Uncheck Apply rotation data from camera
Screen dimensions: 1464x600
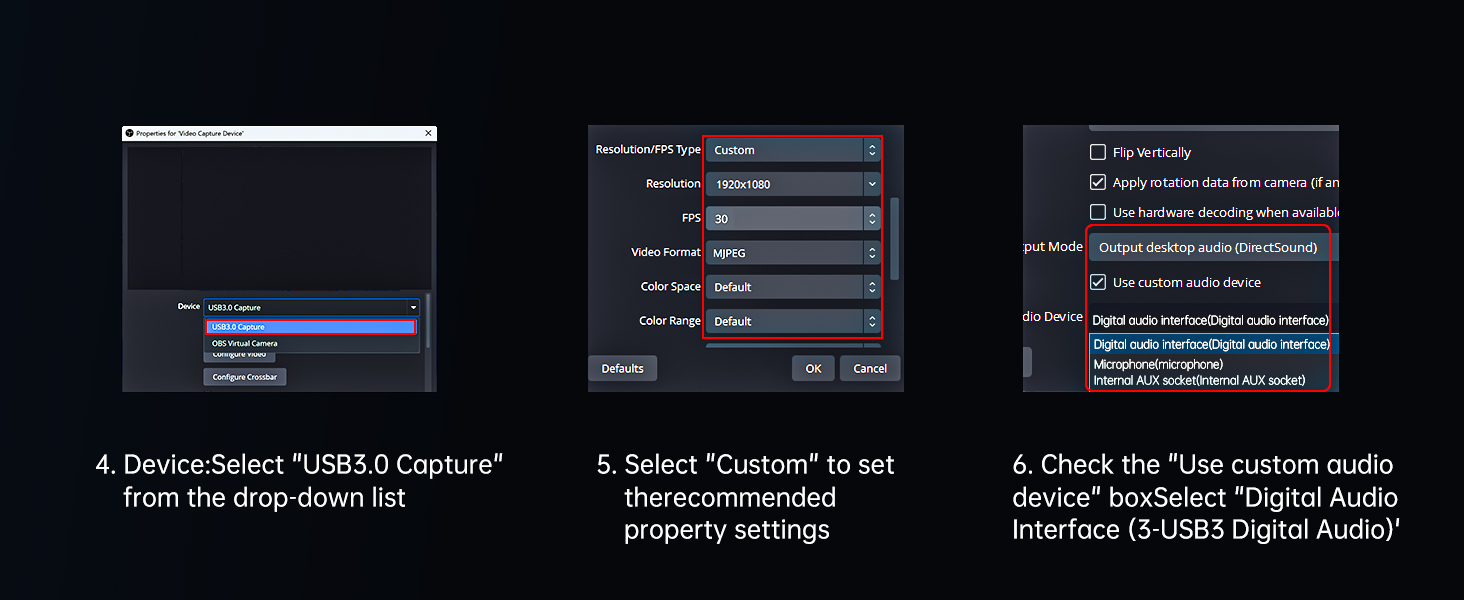tap(1097, 182)
